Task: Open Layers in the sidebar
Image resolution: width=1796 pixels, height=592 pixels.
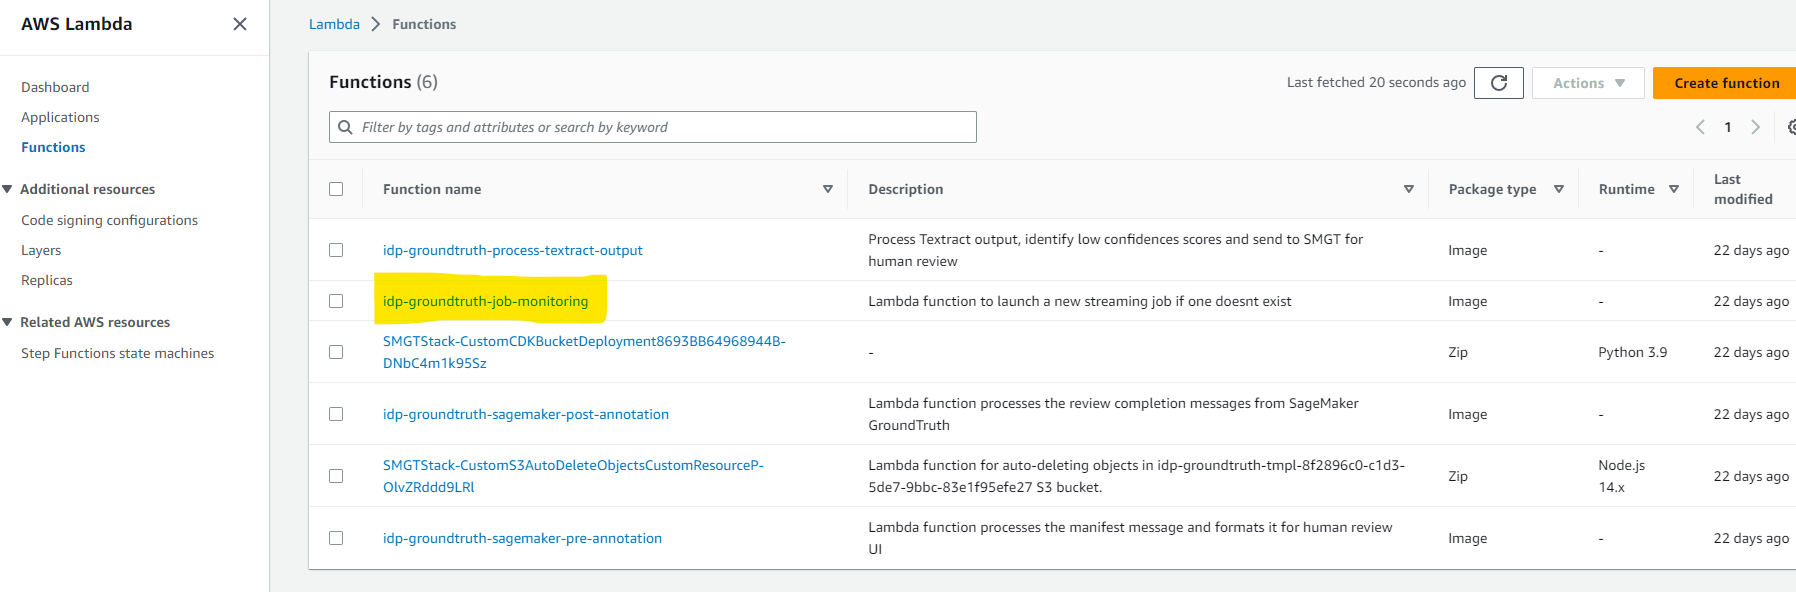Action: pyautogui.click(x=41, y=250)
